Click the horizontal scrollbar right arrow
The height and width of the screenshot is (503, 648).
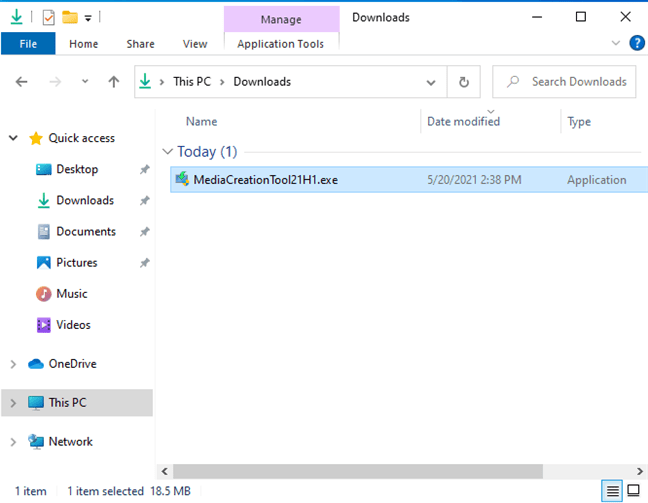pos(640,471)
